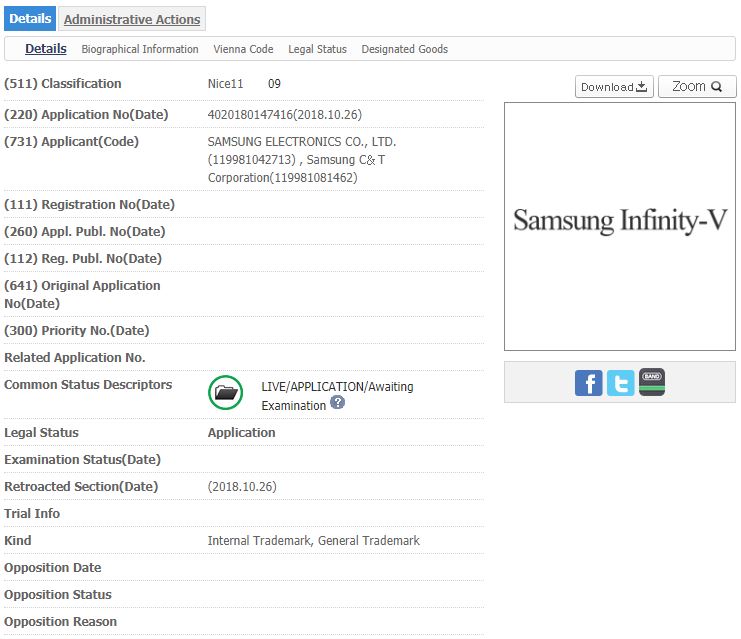Click the classification number 09

[274, 84]
